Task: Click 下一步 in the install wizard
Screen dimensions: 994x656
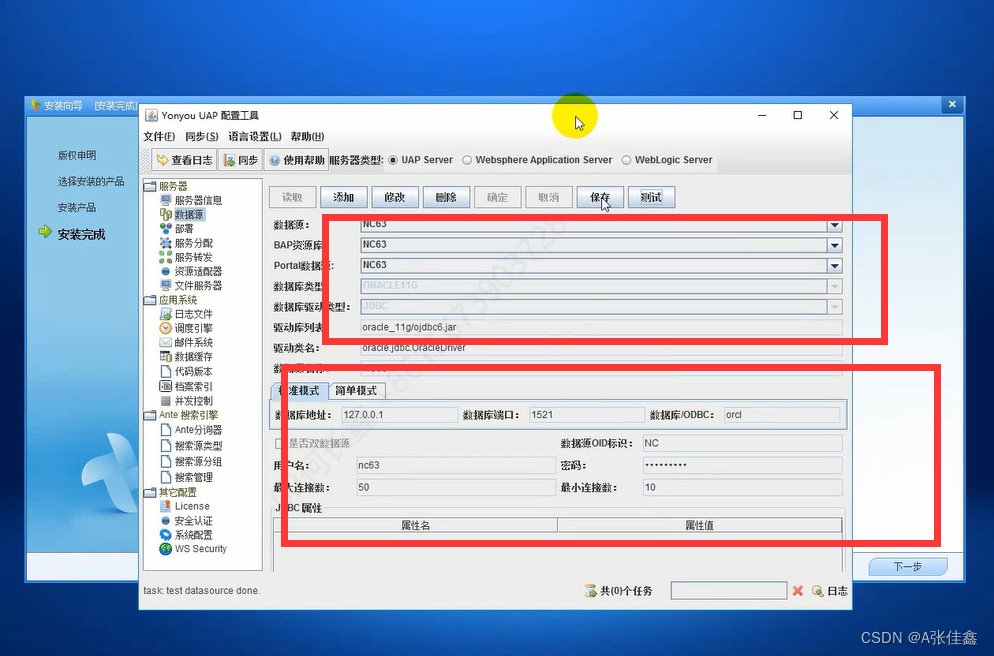Action: coord(908,567)
